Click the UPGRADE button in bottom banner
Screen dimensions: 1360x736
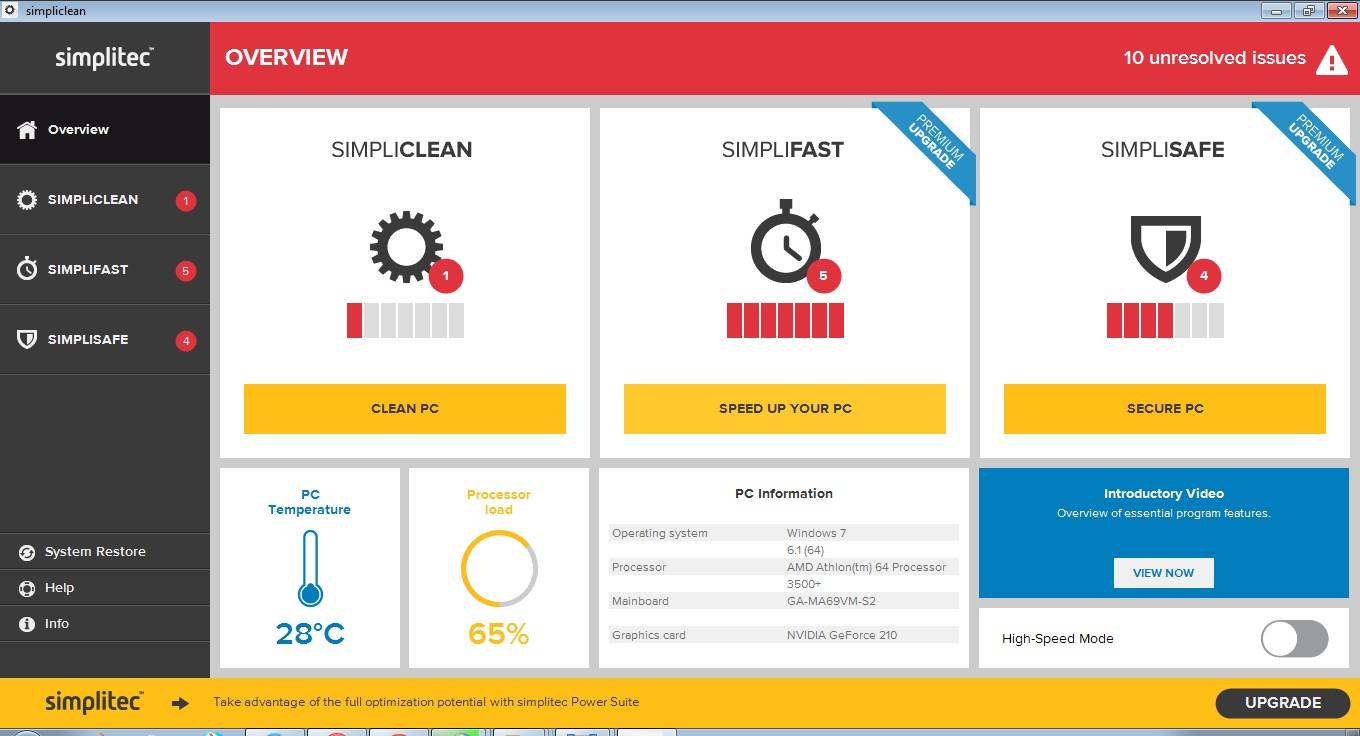click(x=1283, y=703)
